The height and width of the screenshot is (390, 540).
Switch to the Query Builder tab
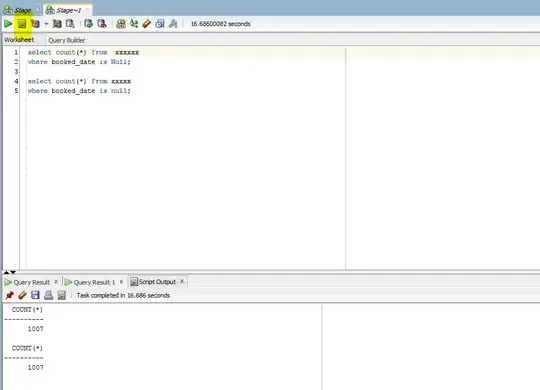pos(67,40)
